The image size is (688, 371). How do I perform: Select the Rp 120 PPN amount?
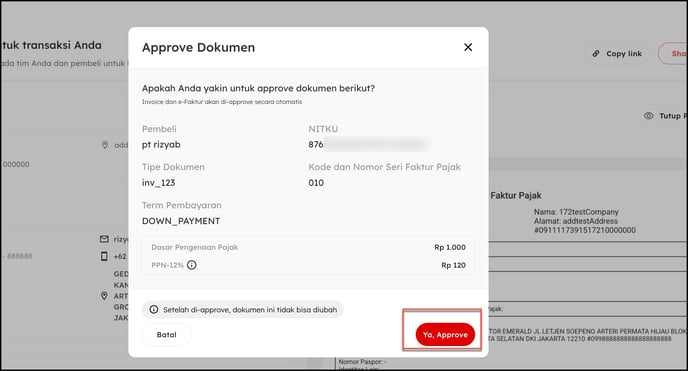[x=453, y=265]
